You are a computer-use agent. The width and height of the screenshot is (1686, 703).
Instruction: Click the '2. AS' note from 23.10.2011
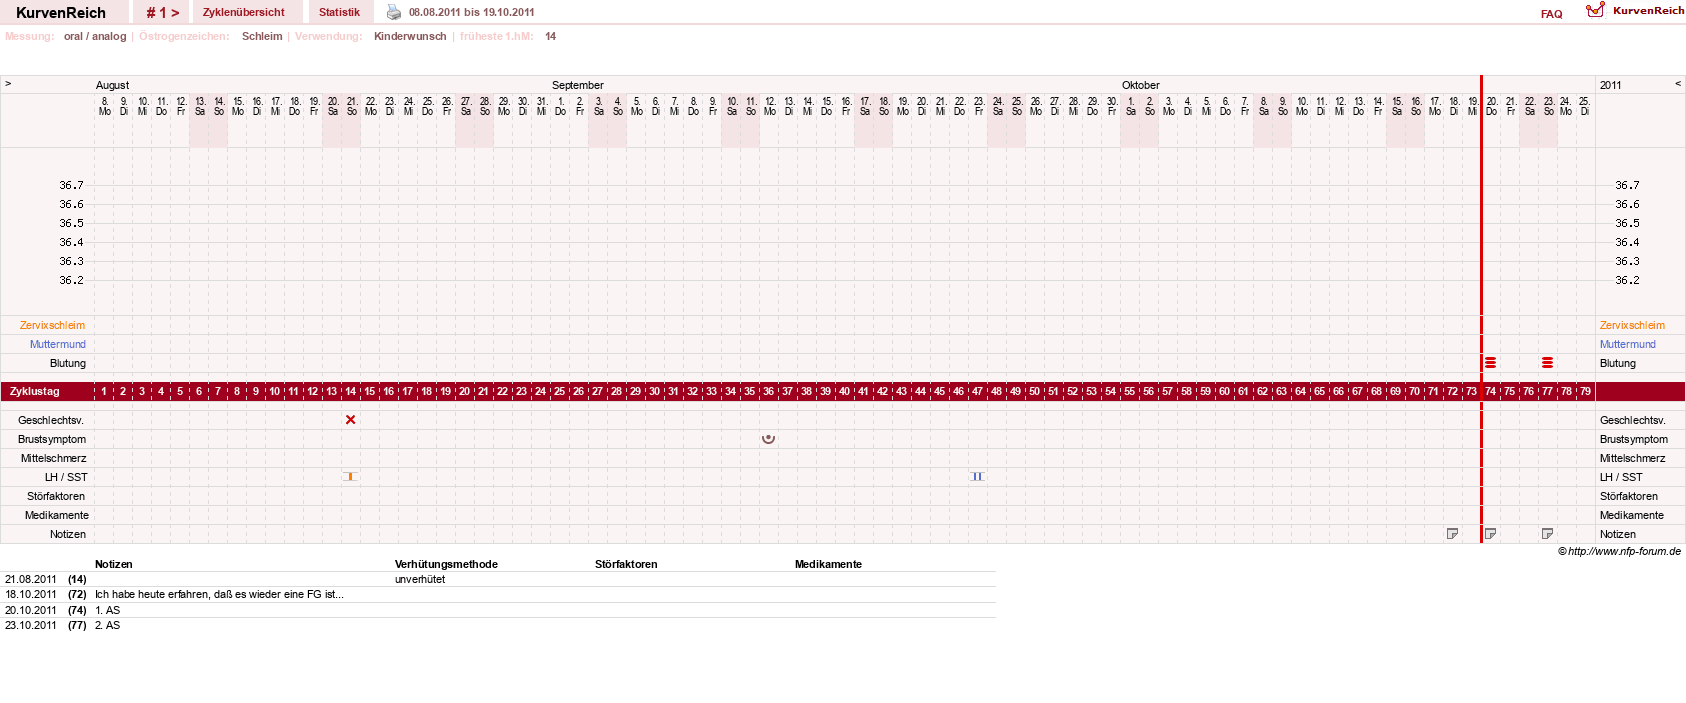(x=107, y=625)
